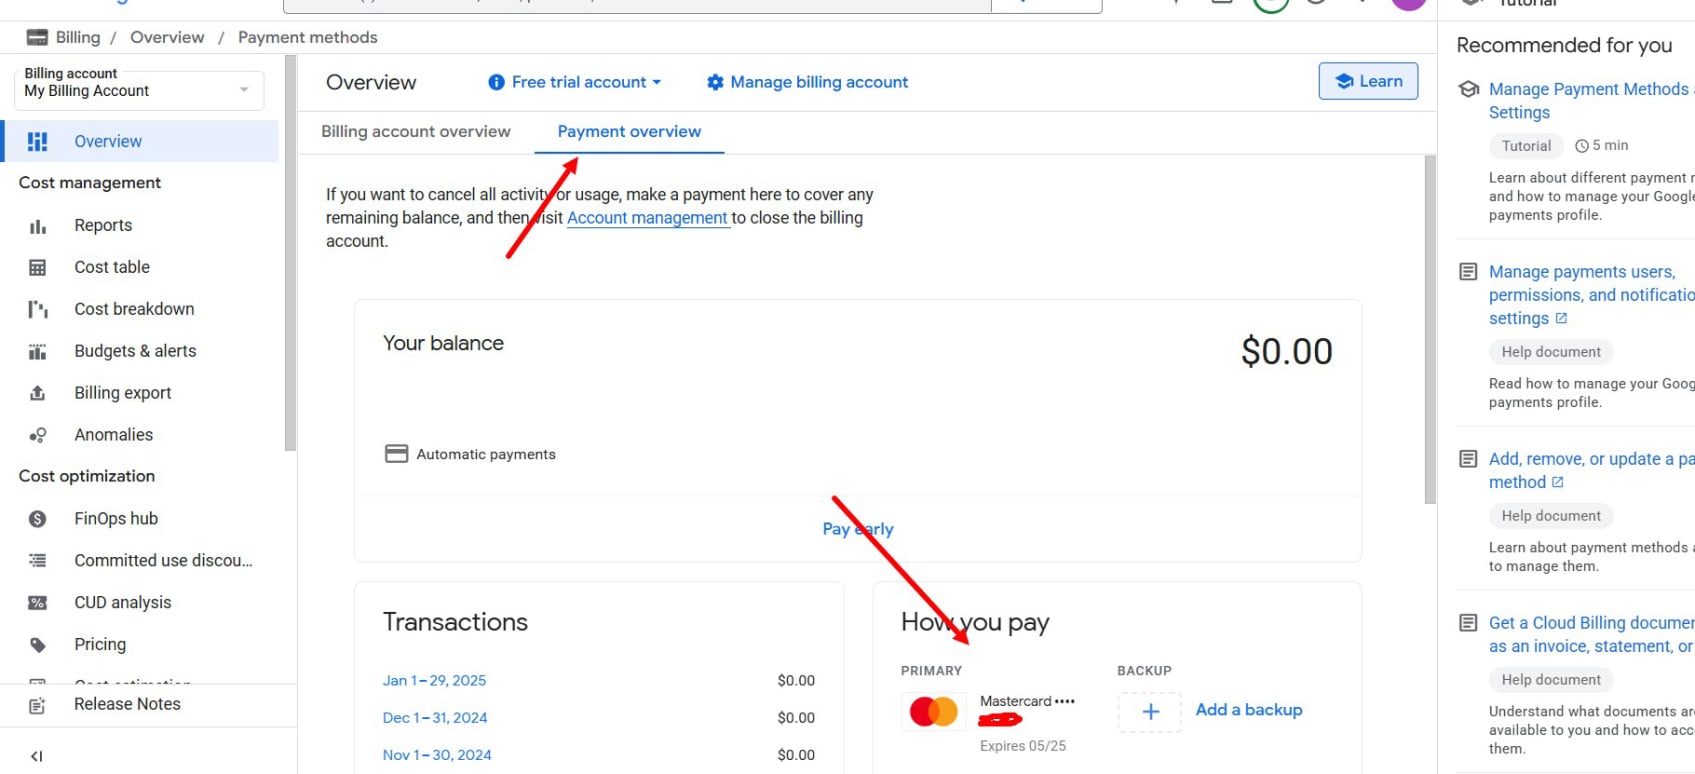Click the Cost table grid icon
This screenshot has width=1695, height=774.
tap(38, 268)
